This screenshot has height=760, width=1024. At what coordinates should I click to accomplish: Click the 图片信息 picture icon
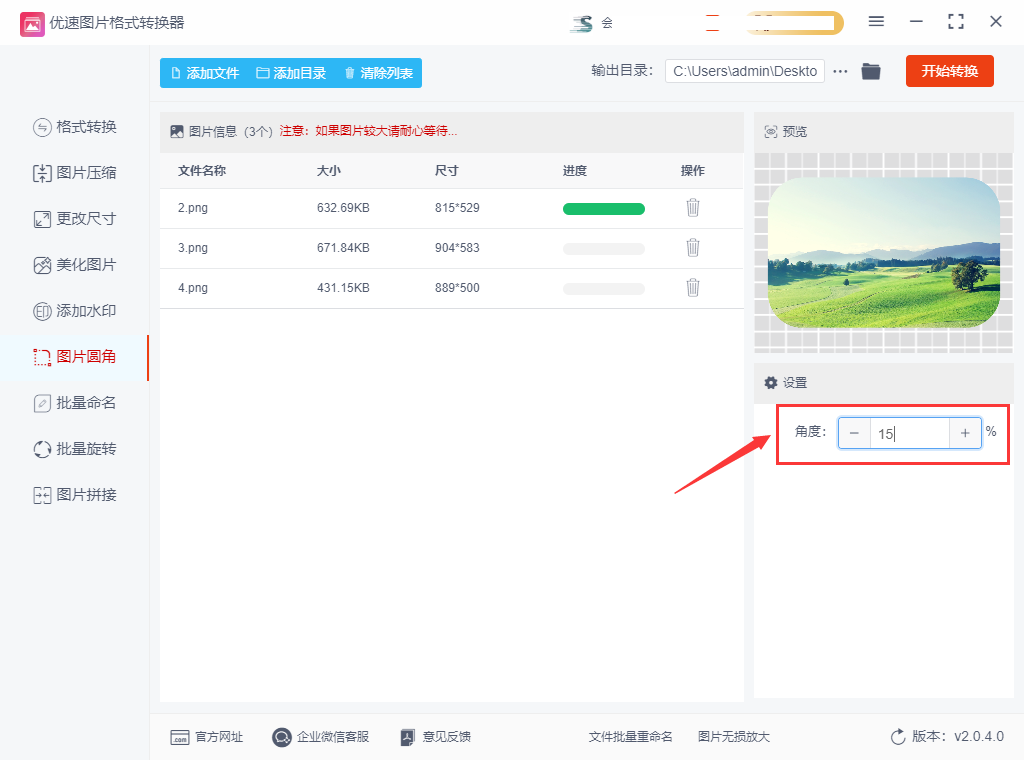176,131
